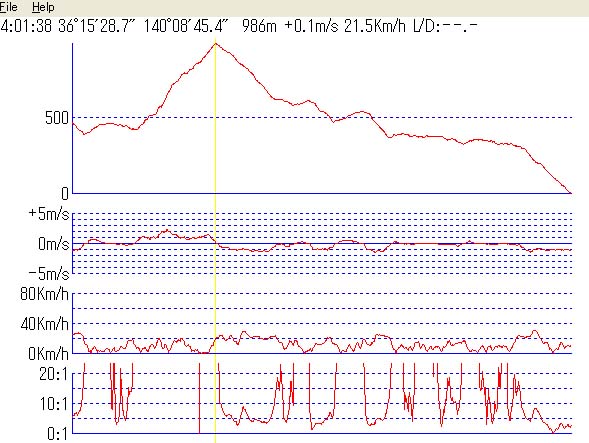Click the 21.5Km/h speed readout

tap(375, 26)
